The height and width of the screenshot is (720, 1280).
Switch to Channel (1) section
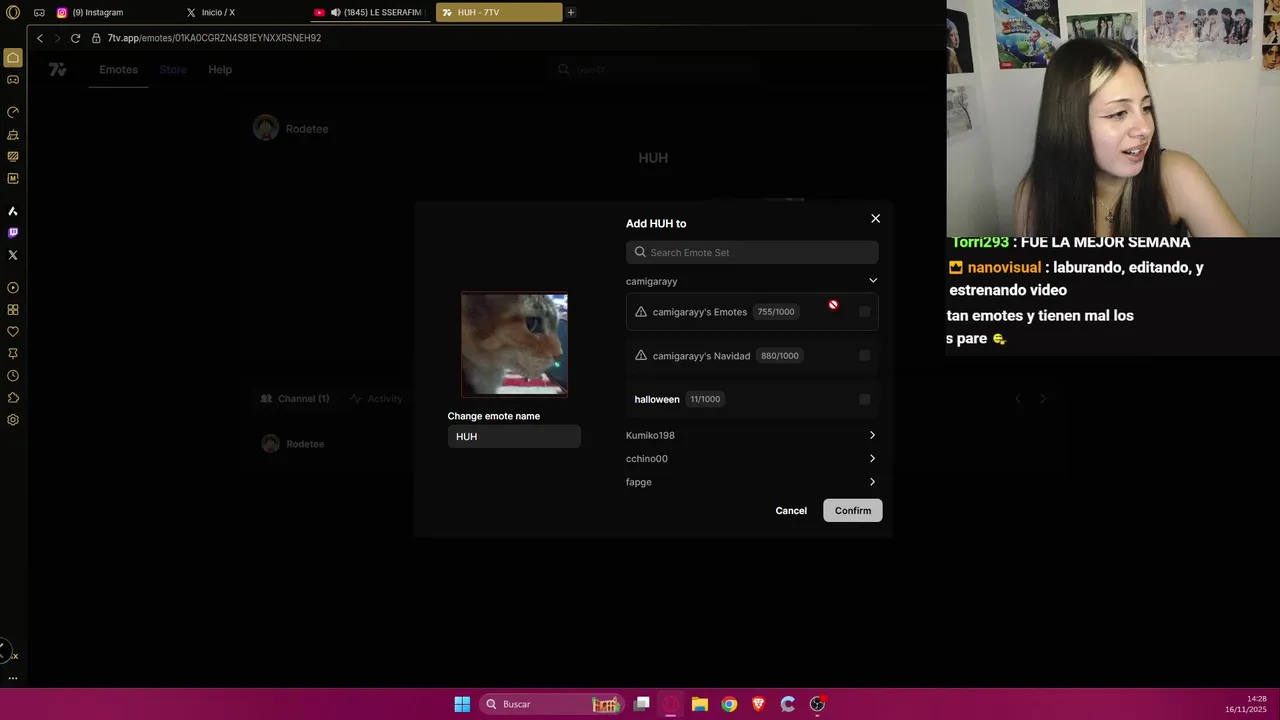(295, 399)
